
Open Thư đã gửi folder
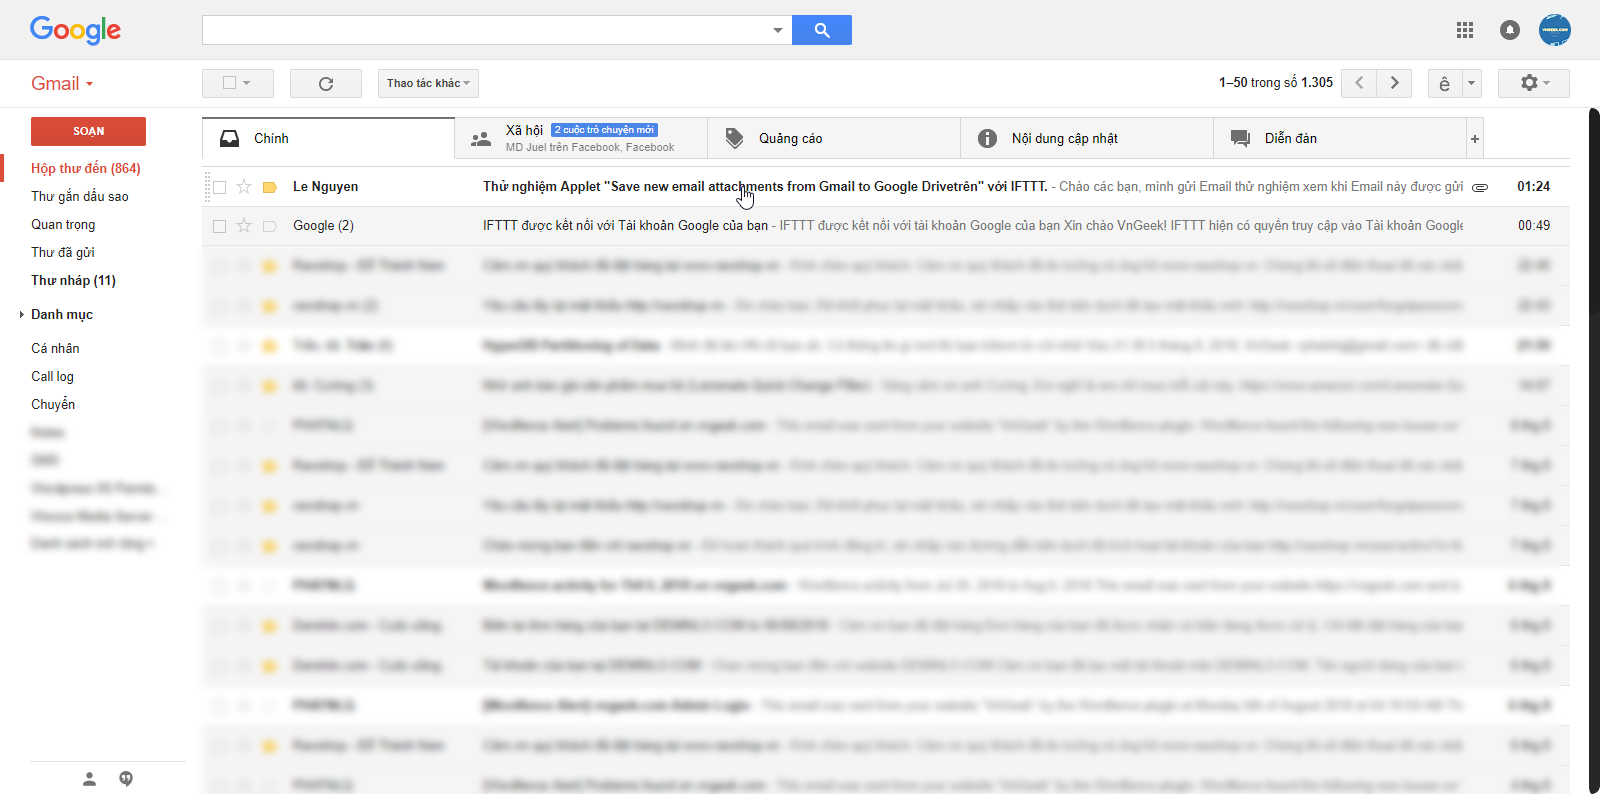point(63,253)
